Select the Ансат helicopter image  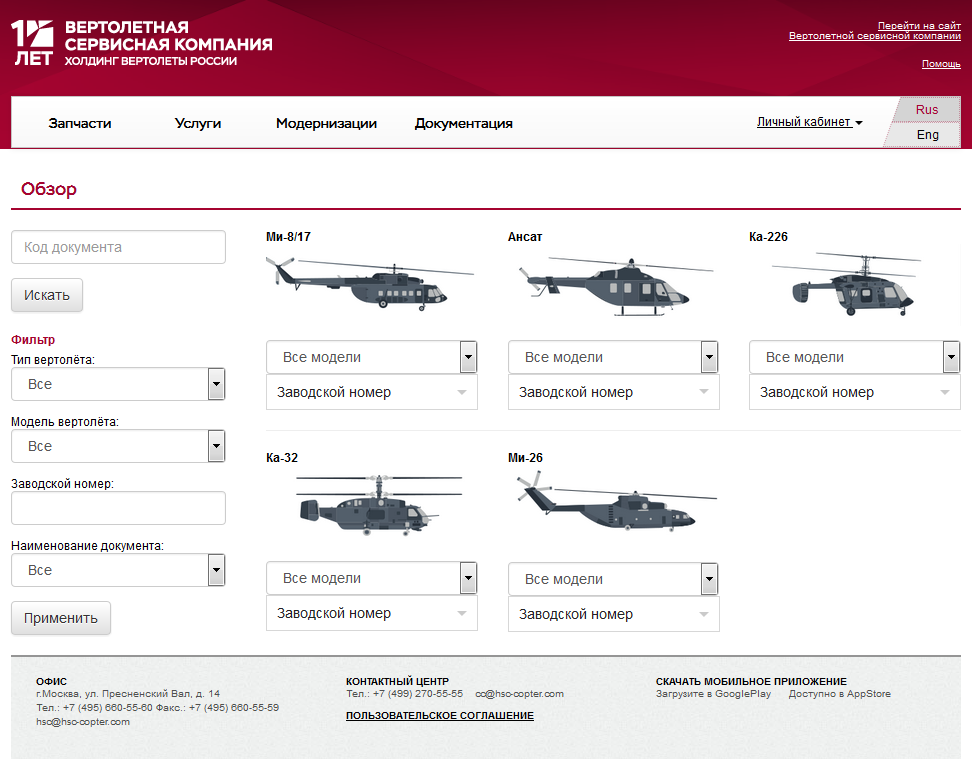tap(615, 286)
